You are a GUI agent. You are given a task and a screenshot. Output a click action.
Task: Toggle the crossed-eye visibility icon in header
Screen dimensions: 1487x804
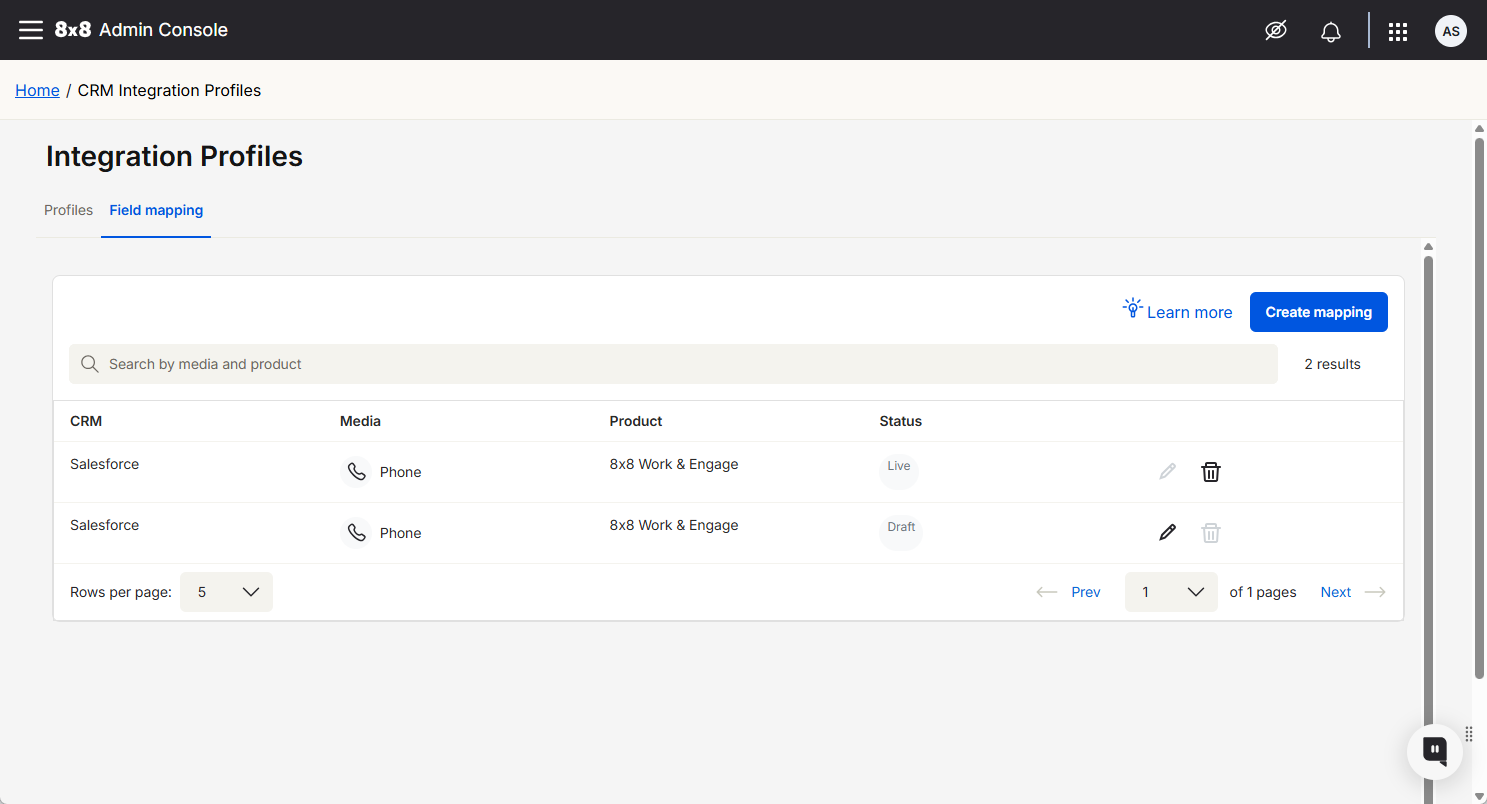coord(1275,31)
